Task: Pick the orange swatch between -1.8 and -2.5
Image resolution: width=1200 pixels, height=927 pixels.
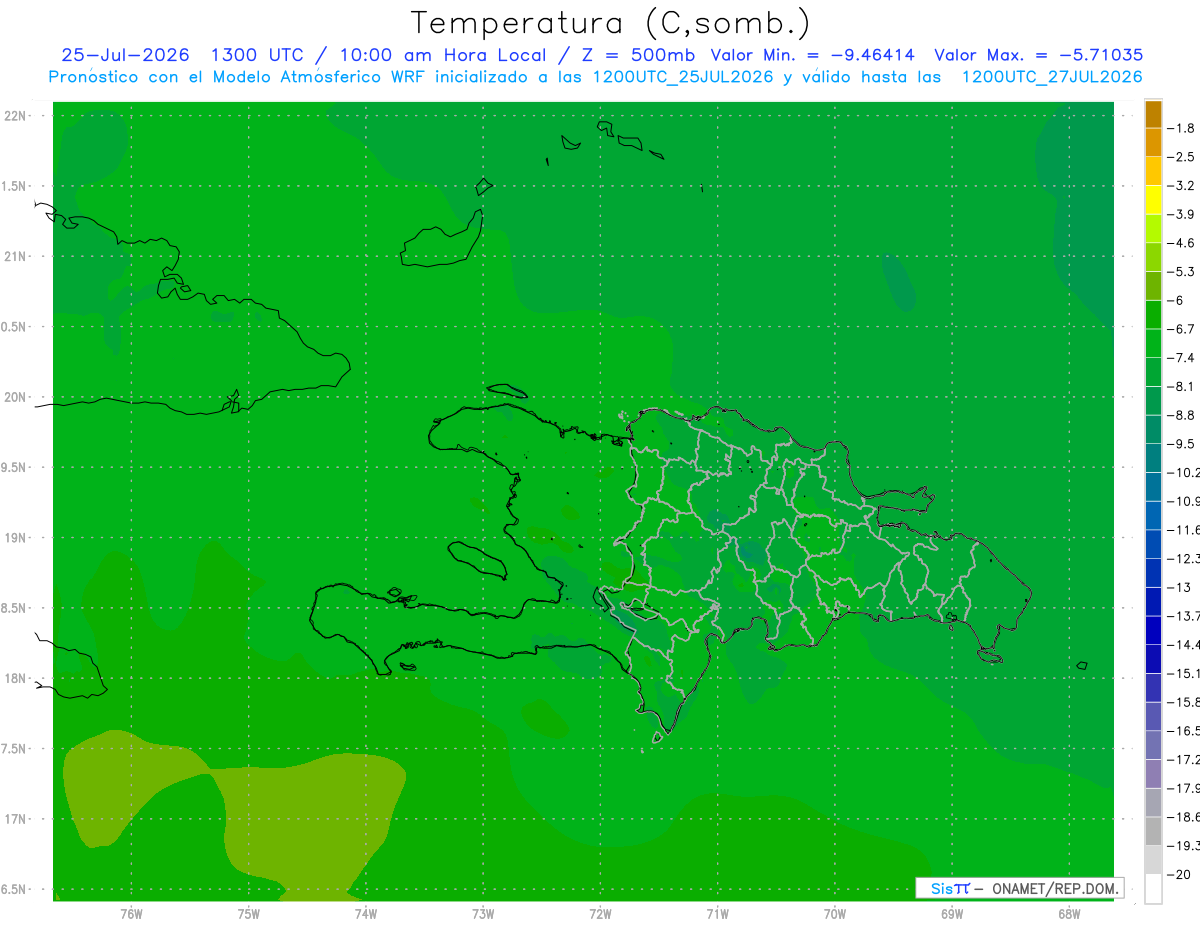Action: click(x=1153, y=143)
